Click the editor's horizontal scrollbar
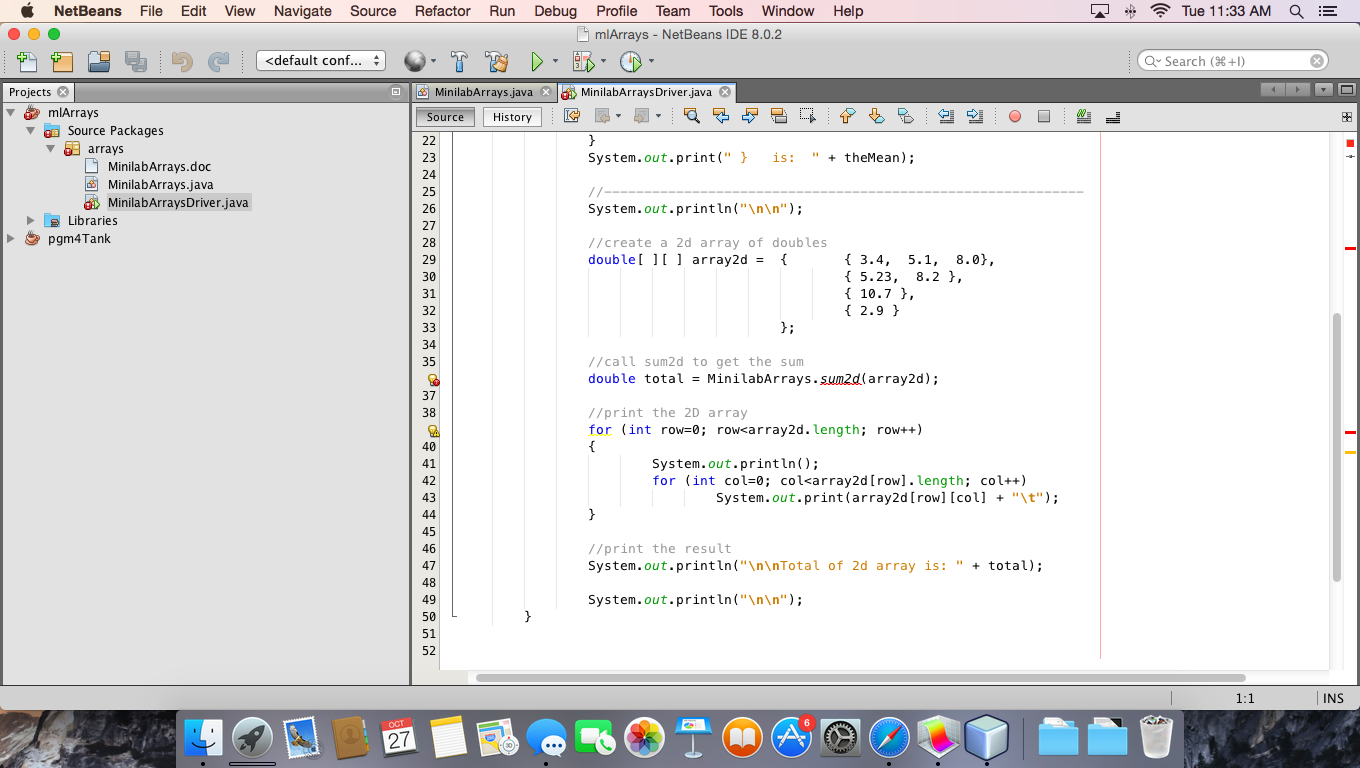The image size is (1360, 768). (860, 678)
